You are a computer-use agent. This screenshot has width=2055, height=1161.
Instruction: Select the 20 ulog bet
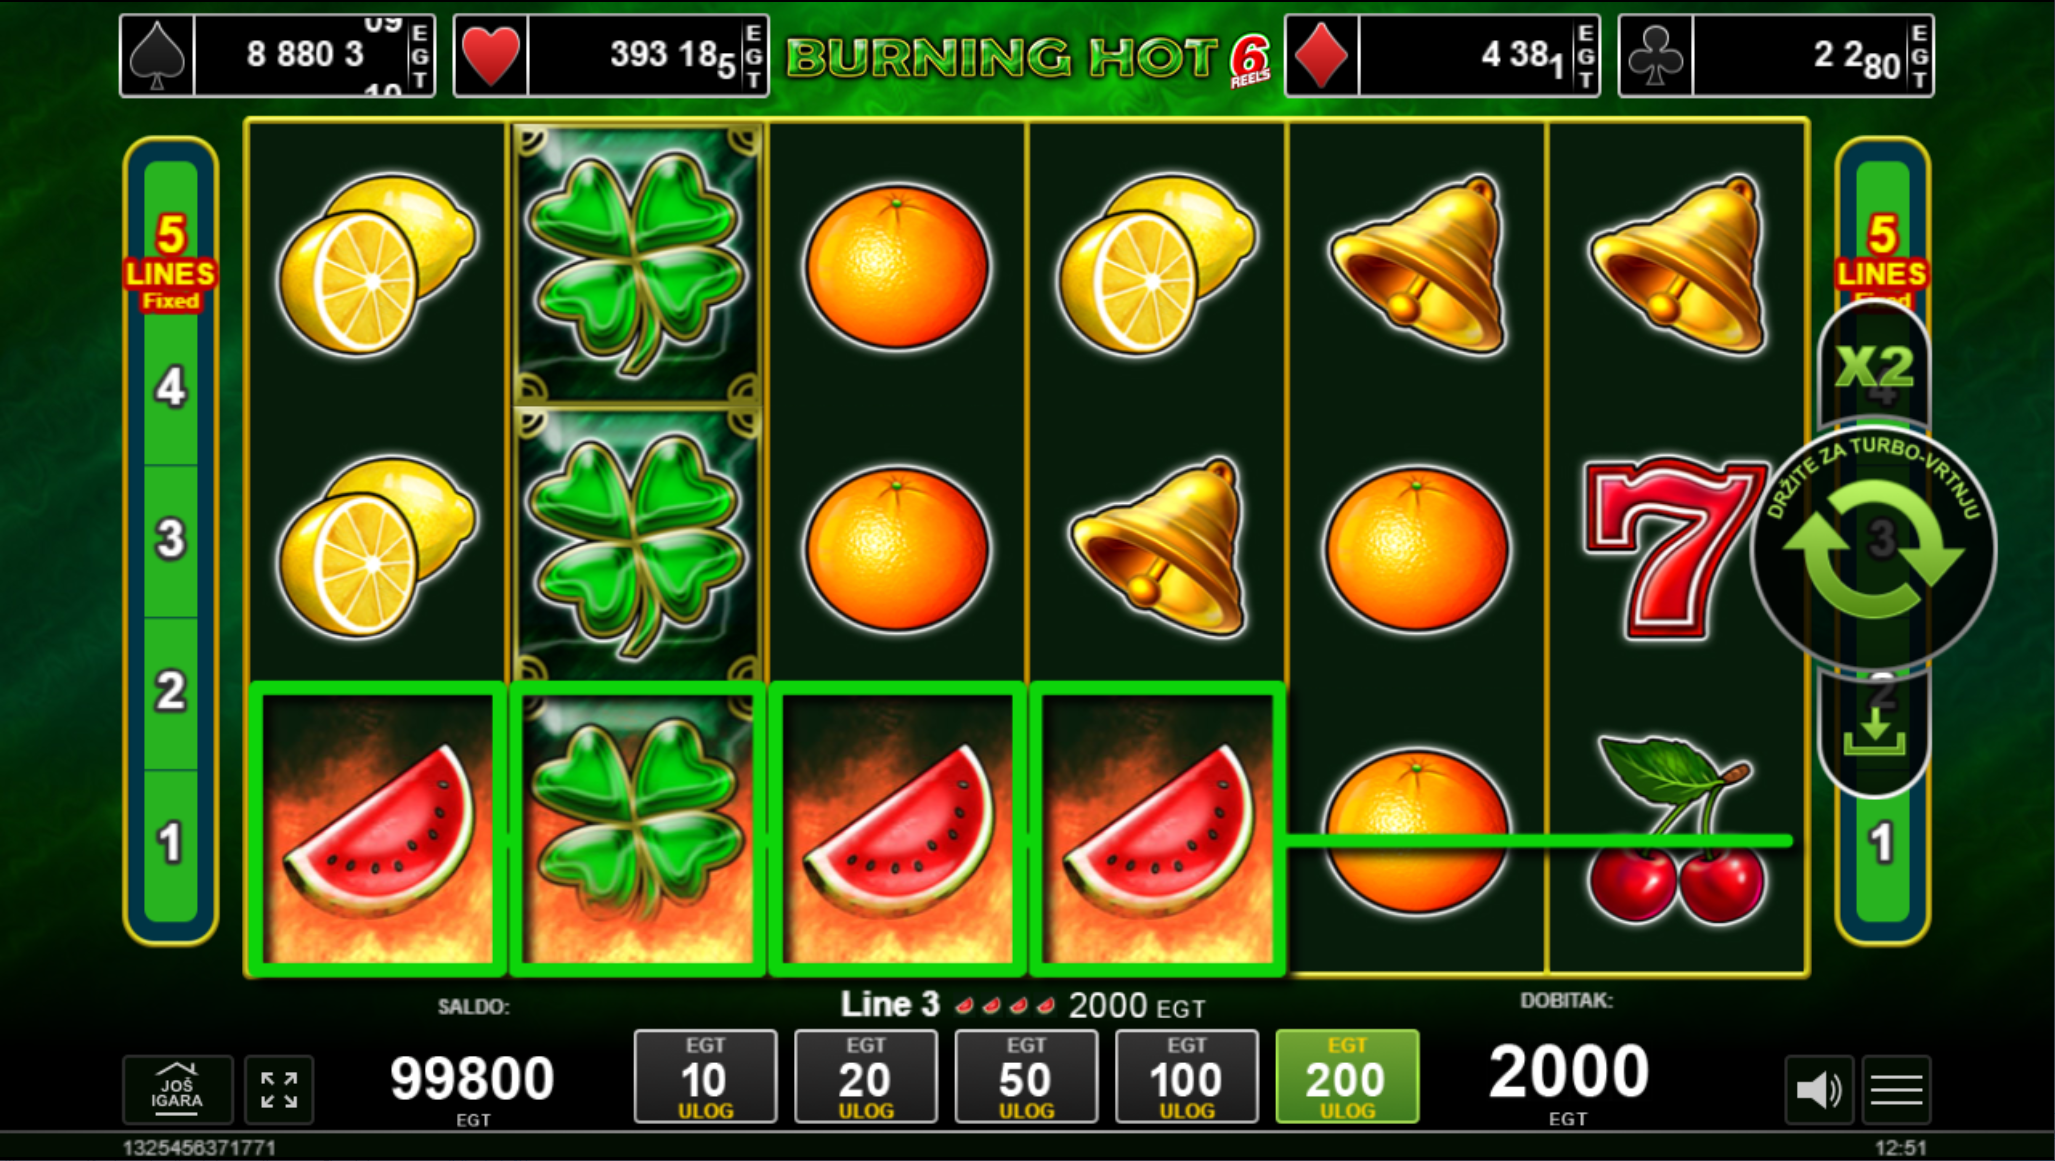click(x=866, y=1077)
